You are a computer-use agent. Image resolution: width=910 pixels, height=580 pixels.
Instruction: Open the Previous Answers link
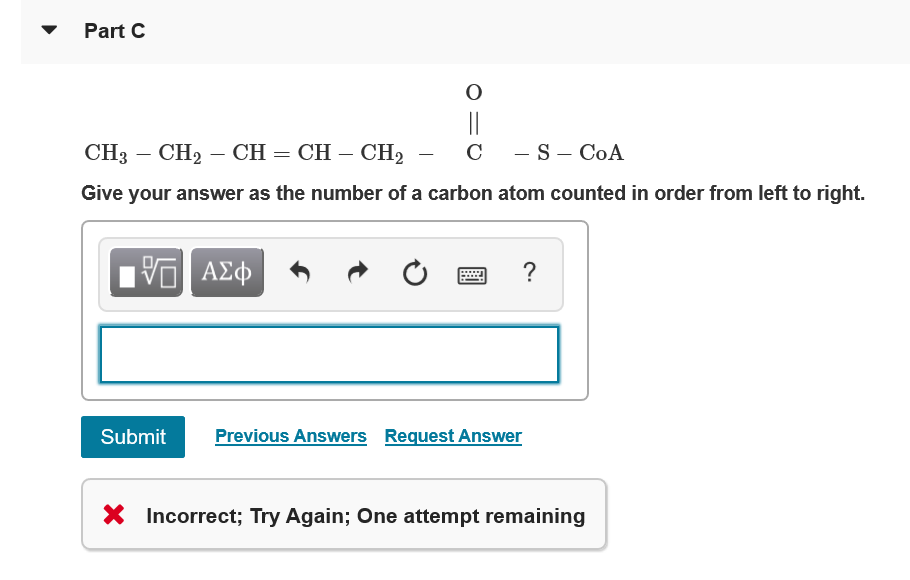[x=290, y=436]
